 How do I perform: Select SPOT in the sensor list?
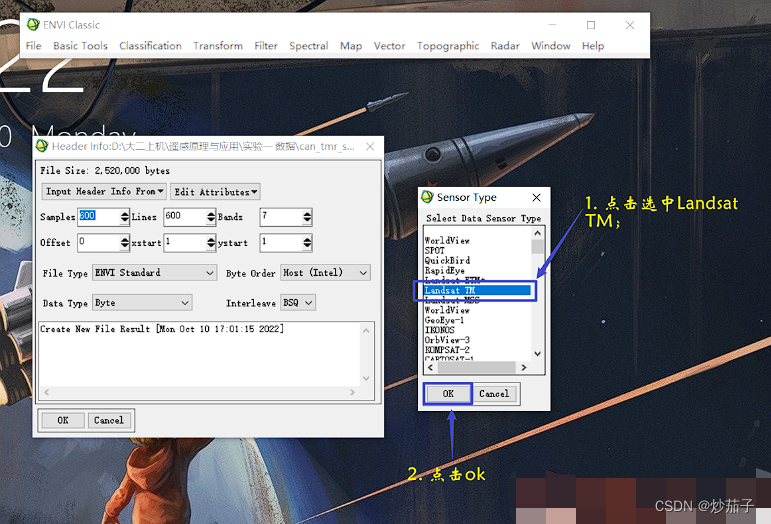point(435,251)
